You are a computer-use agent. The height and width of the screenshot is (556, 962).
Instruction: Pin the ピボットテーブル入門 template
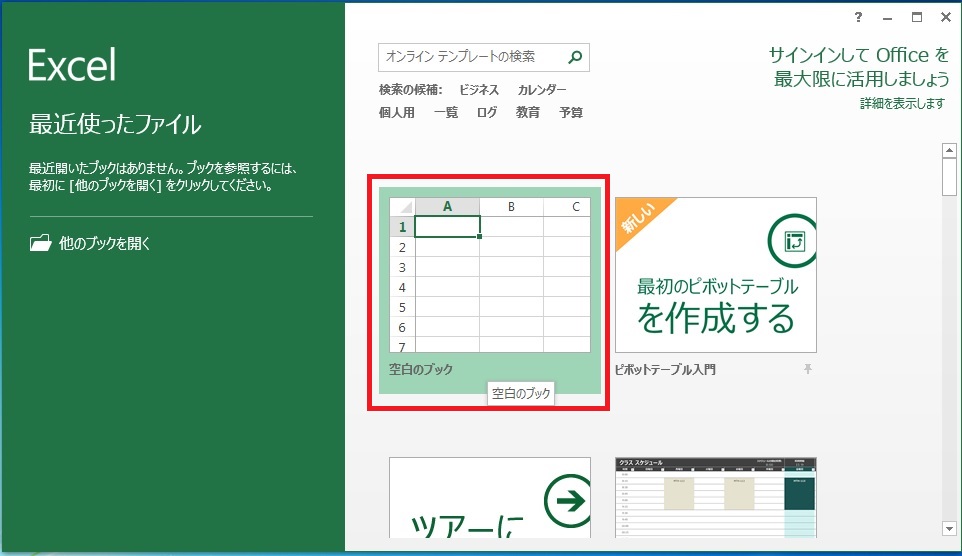pyautogui.click(x=808, y=369)
